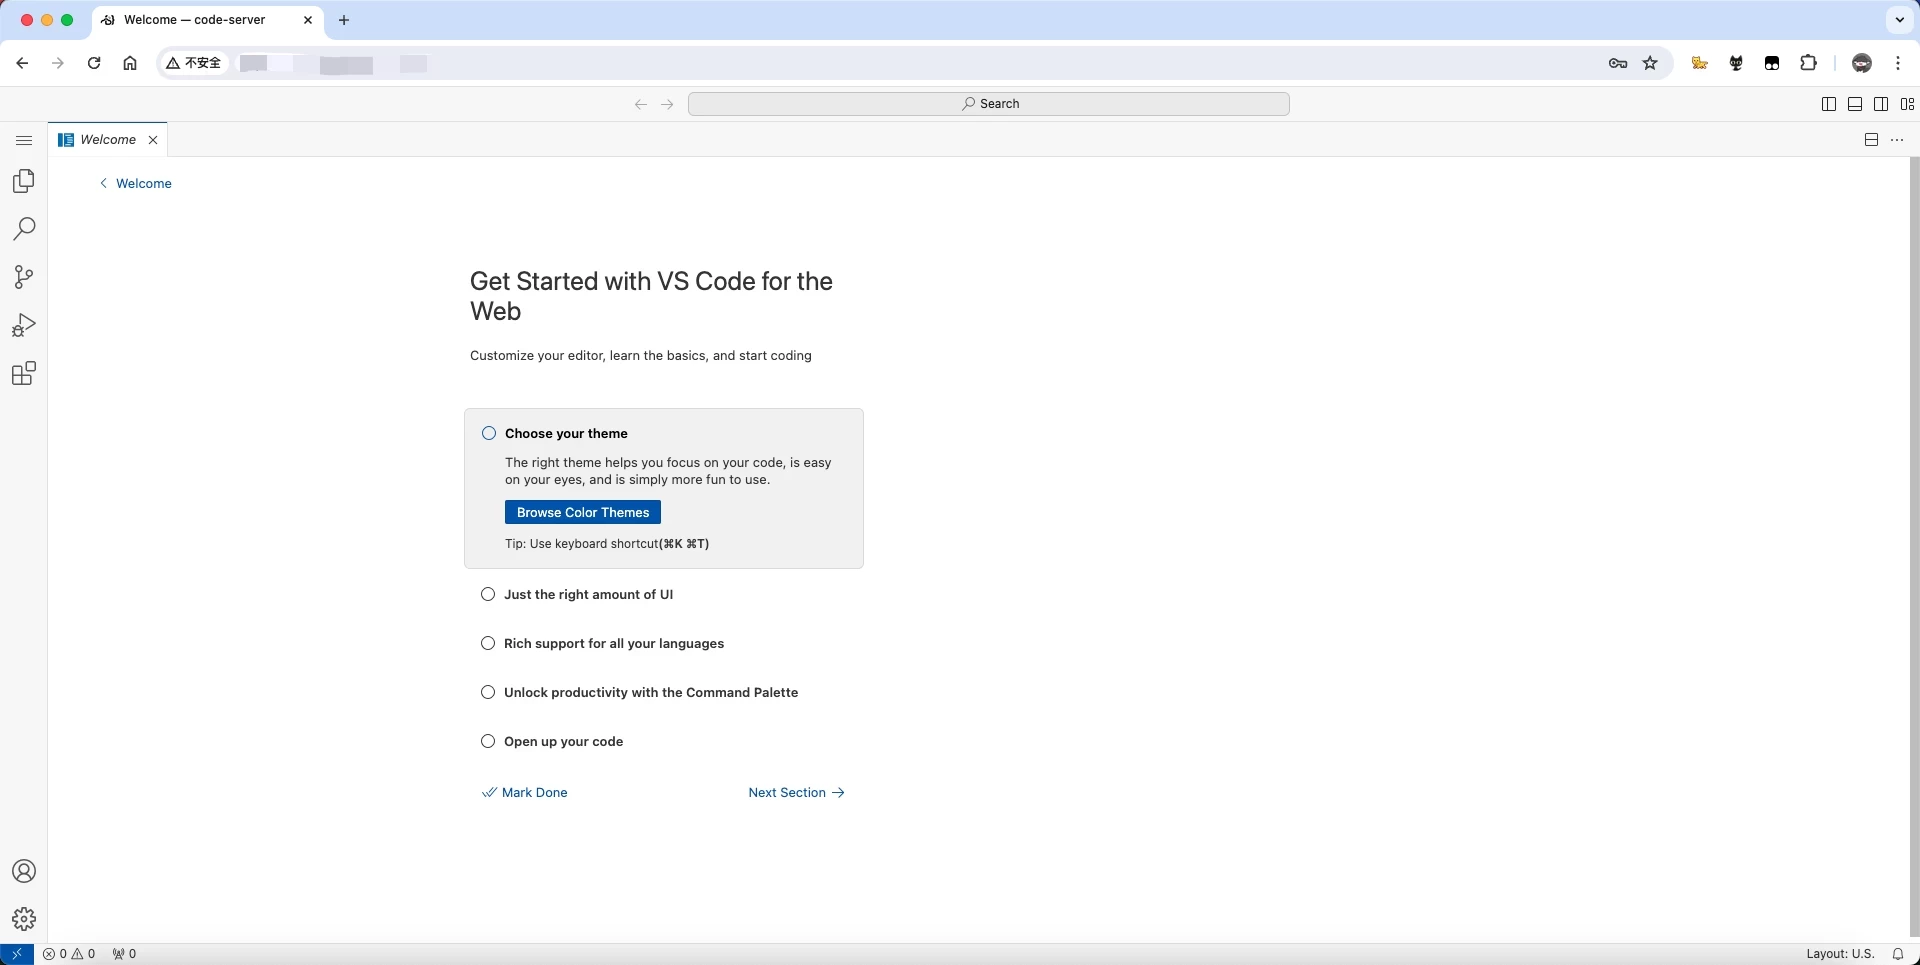Select the Welcome editor tab
The height and width of the screenshot is (965, 1920).
pyautogui.click(x=108, y=140)
